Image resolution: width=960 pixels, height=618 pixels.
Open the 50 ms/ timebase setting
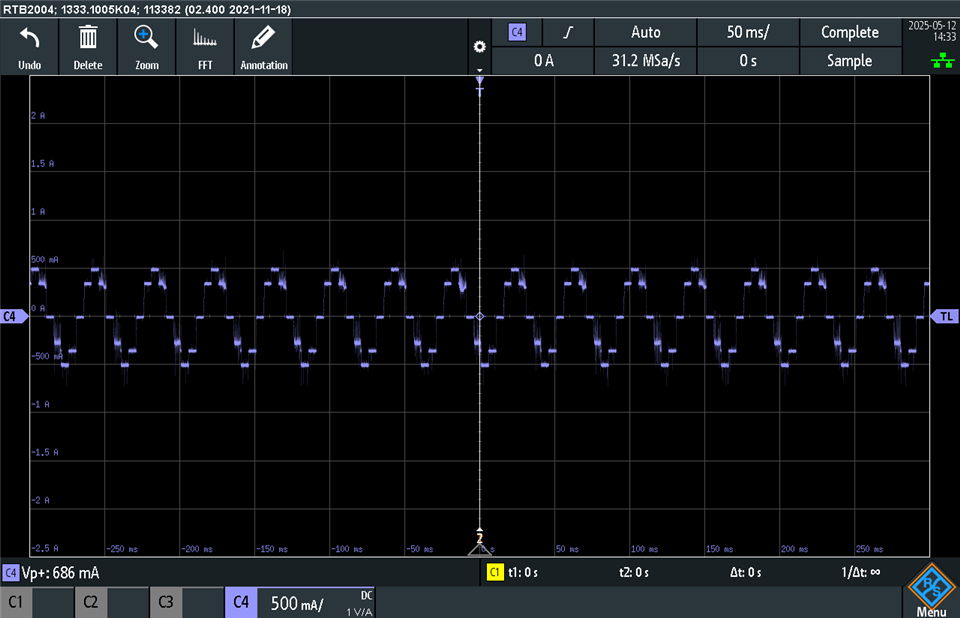tap(748, 32)
